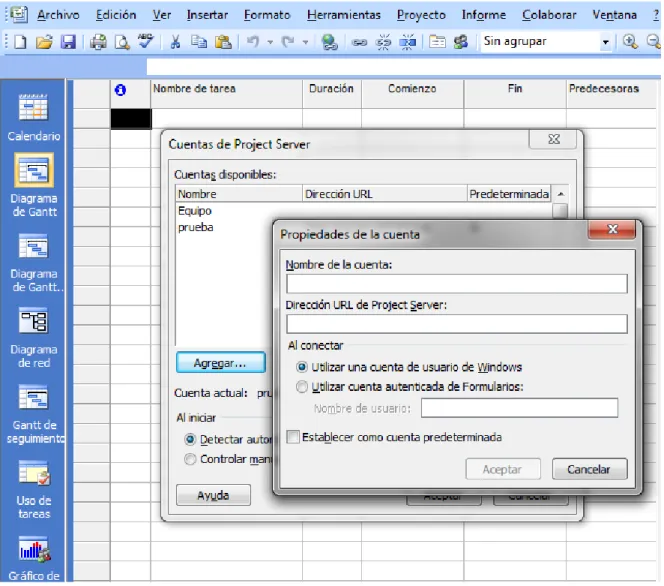664x586 pixels.
Task: Open a file with the folder icon
Action: point(44,42)
